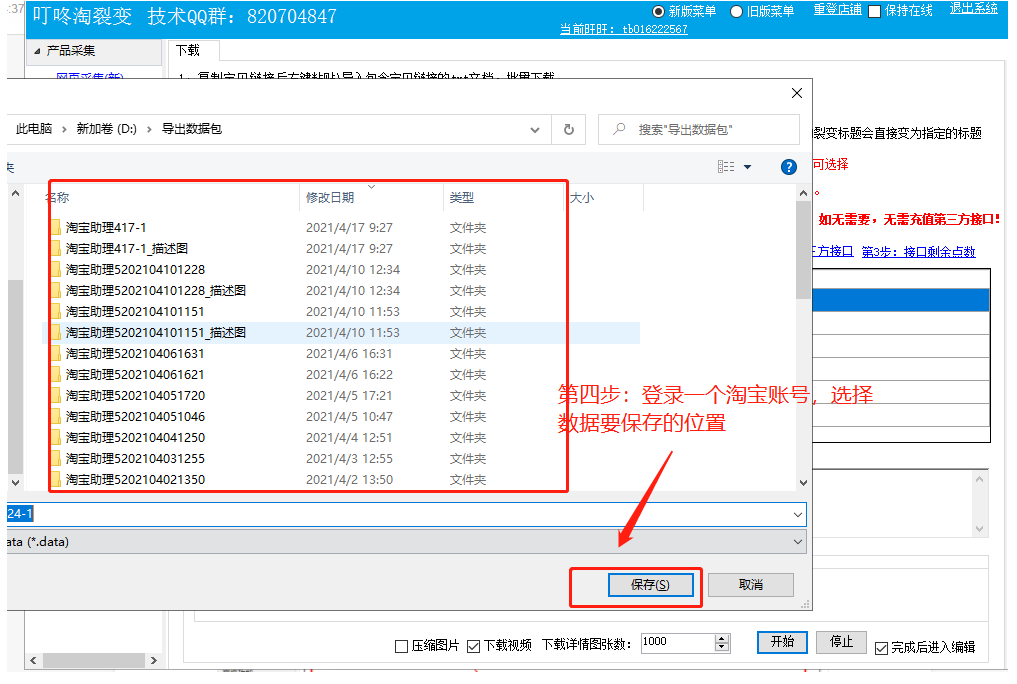Sort by 类型 column header
The width and height of the screenshot is (1017, 684).
click(x=462, y=197)
